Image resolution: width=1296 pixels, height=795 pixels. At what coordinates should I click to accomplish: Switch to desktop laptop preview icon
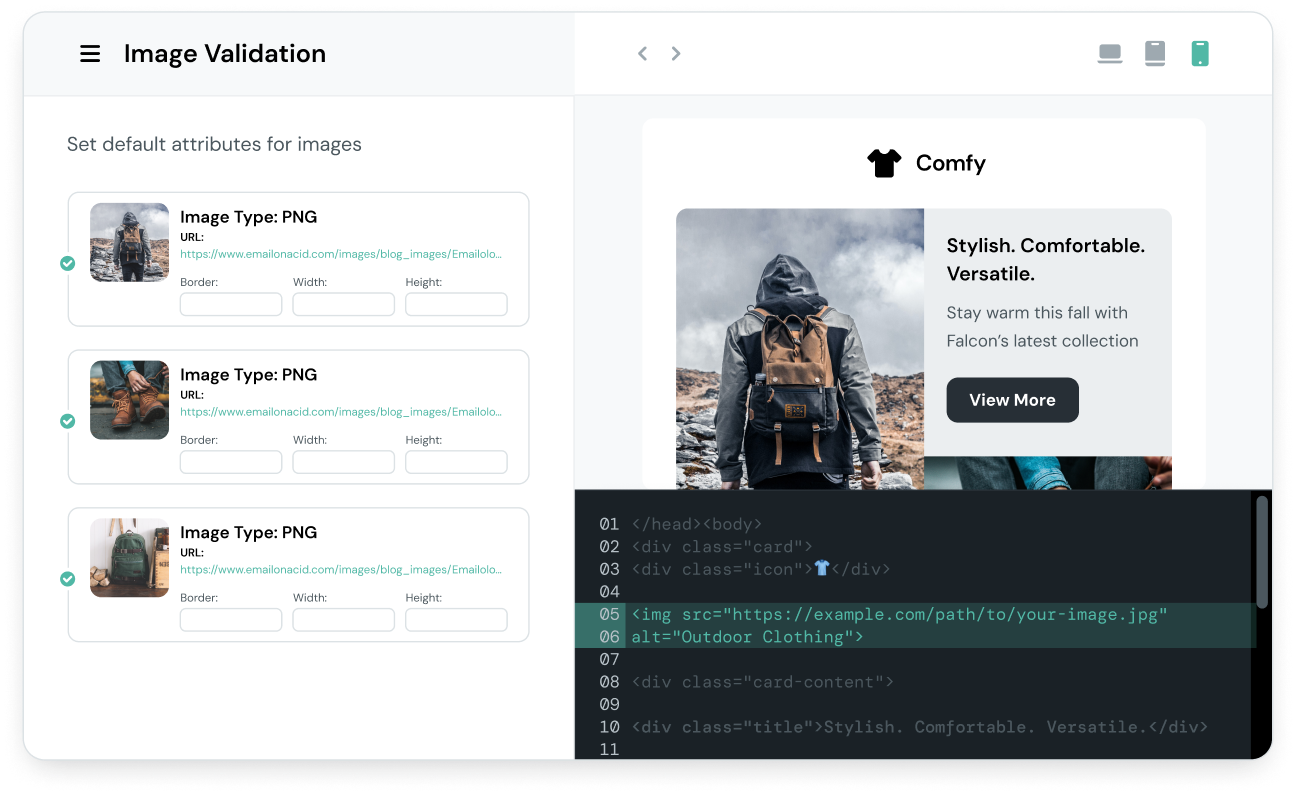point(1110,54)
